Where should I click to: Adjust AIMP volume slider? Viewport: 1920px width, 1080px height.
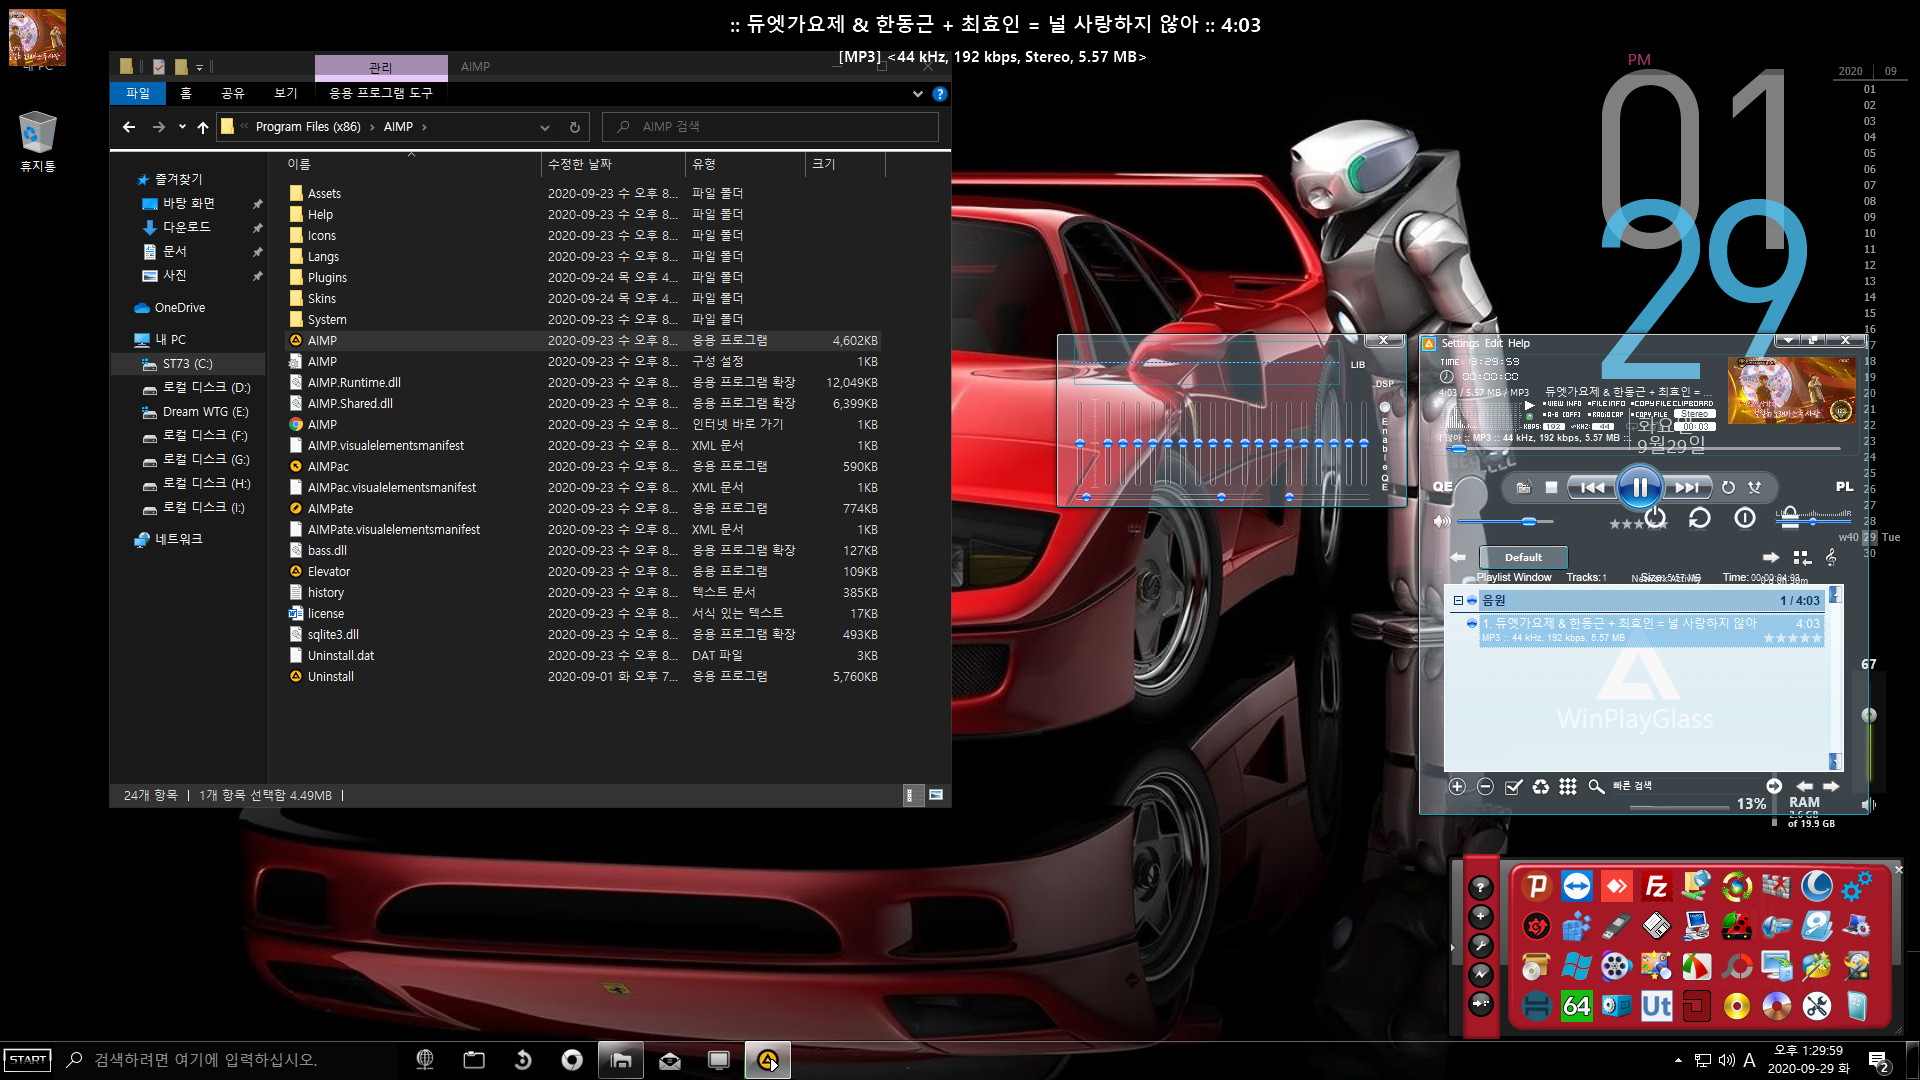[1505, 521]
